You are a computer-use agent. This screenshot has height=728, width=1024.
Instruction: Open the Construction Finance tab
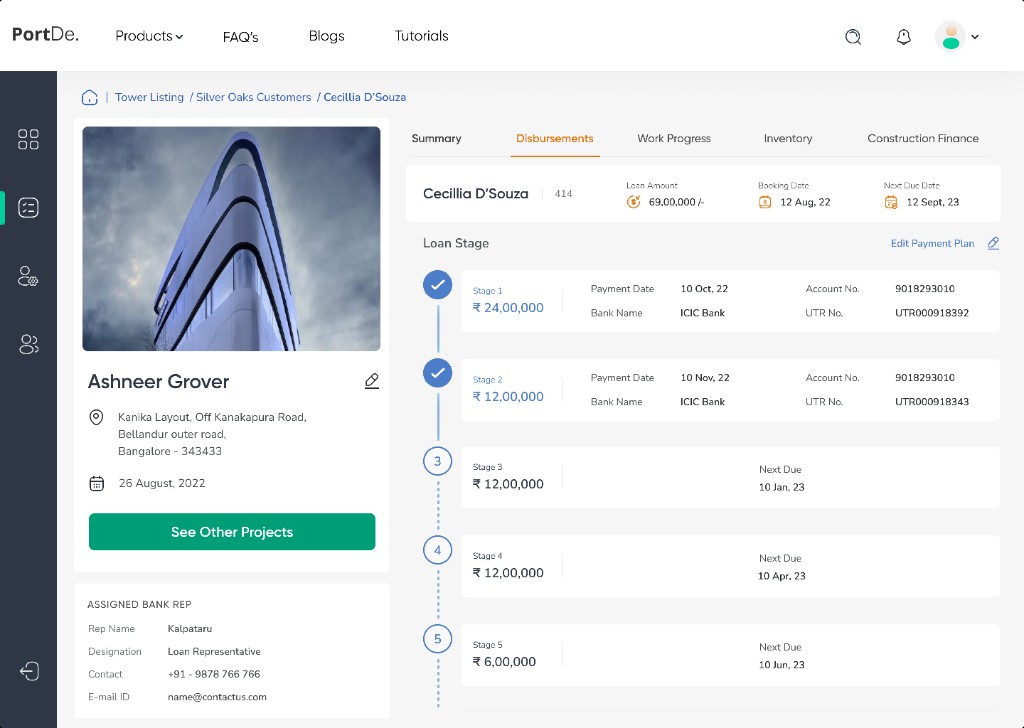point(923,138)
